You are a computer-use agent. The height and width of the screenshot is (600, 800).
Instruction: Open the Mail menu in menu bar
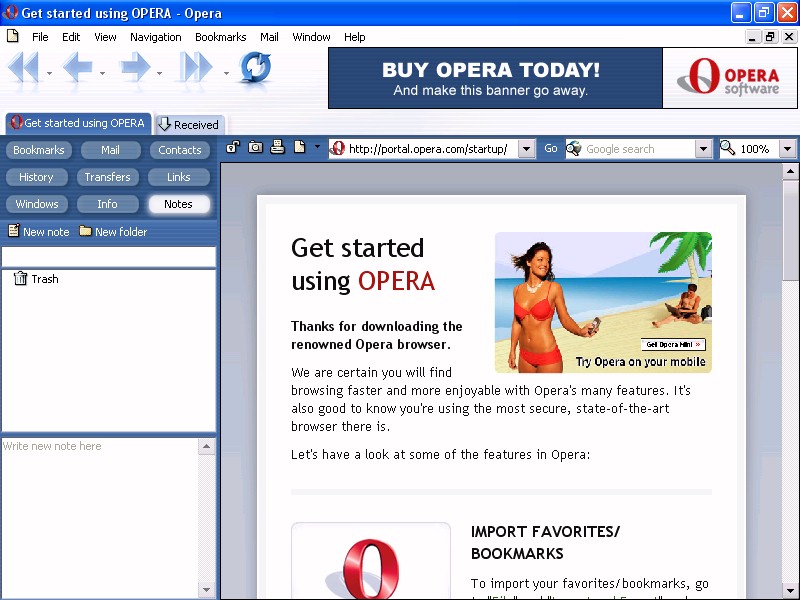coord(269,37)
